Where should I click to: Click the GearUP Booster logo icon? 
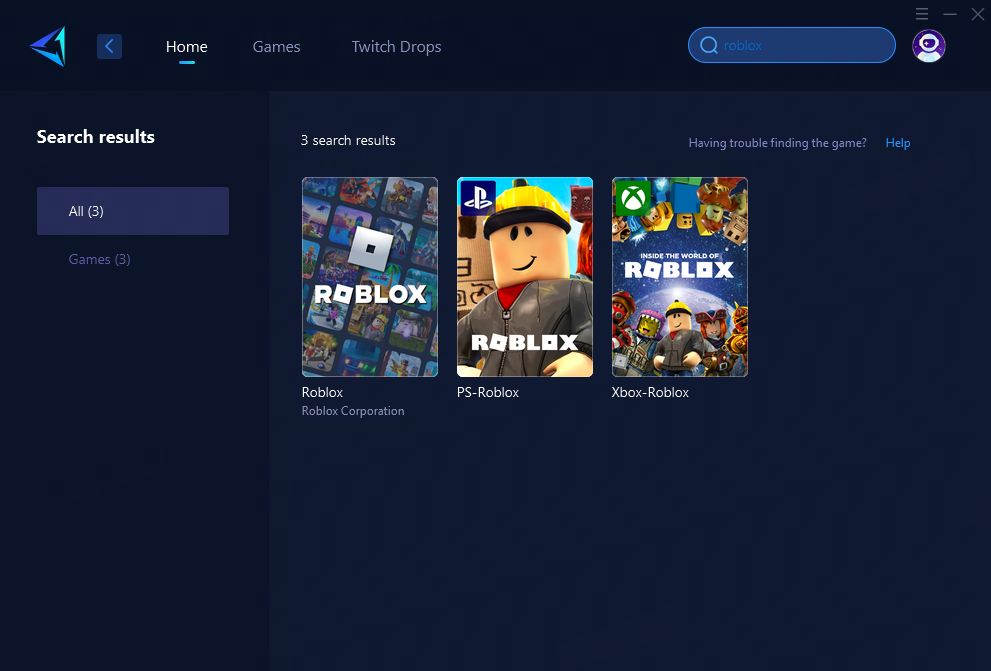(x=48, y=46)
